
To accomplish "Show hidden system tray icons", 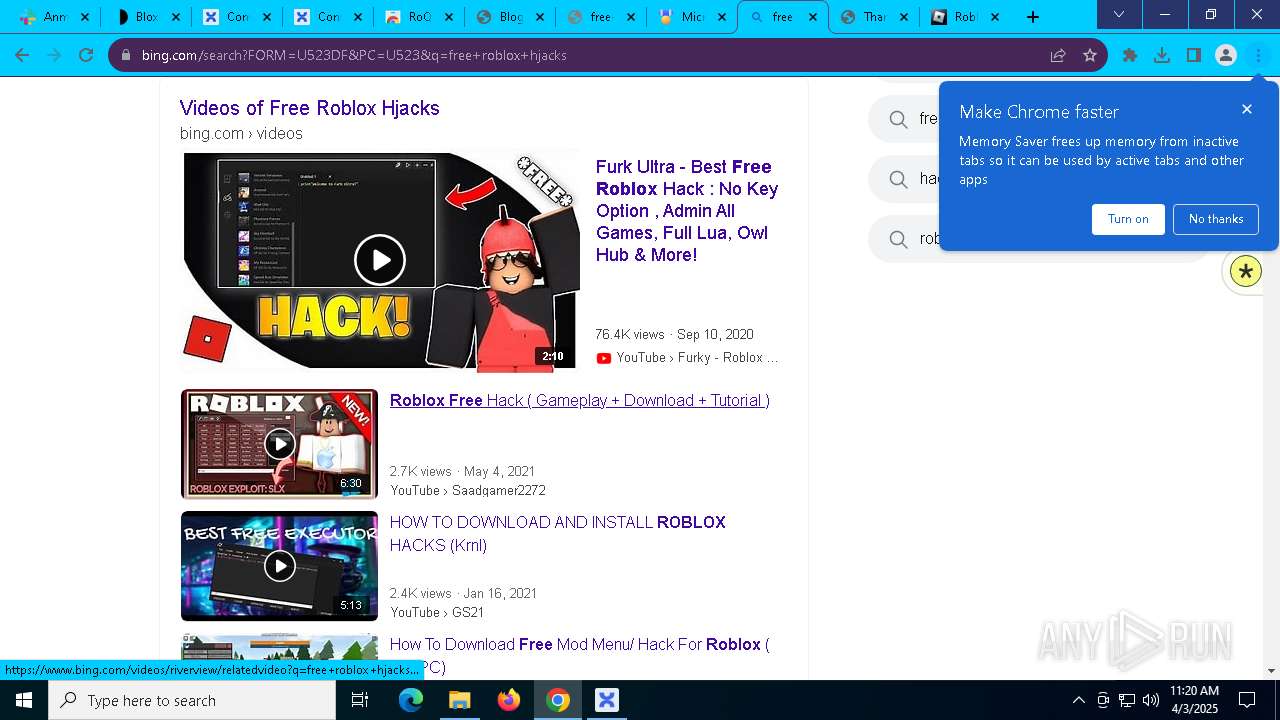I will click(1078, 700).
